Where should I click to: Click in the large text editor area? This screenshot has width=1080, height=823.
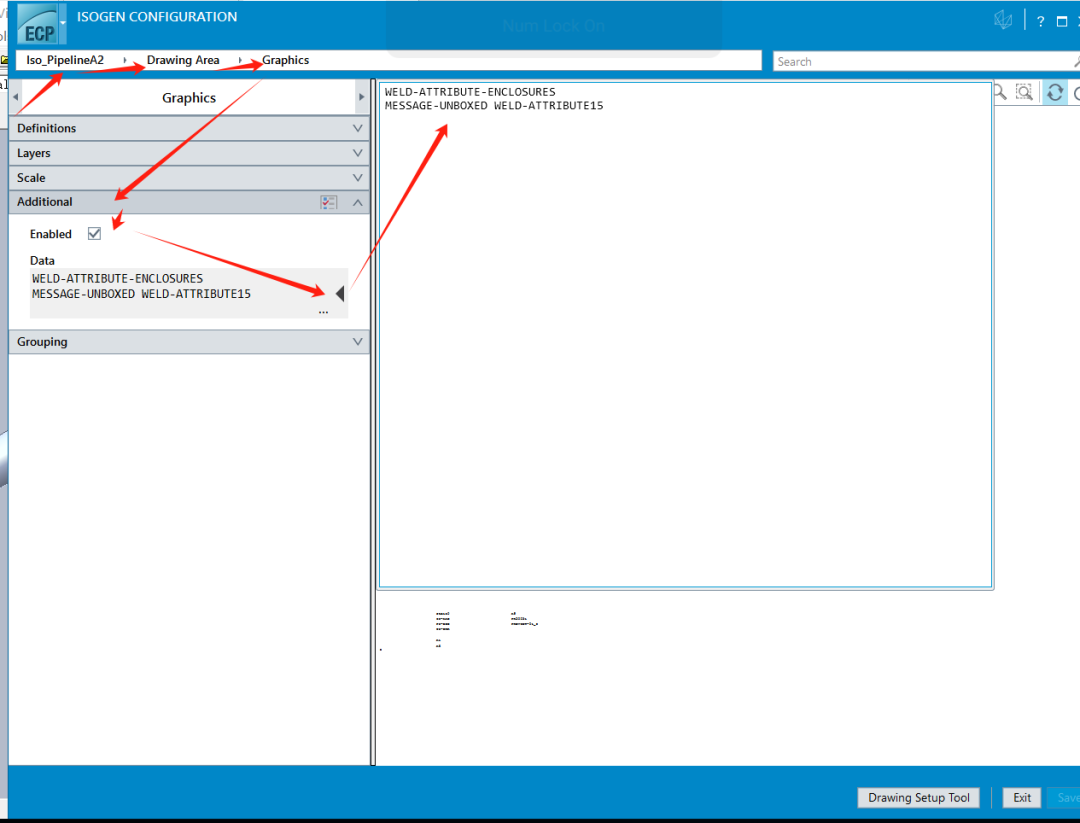(685, 335)
